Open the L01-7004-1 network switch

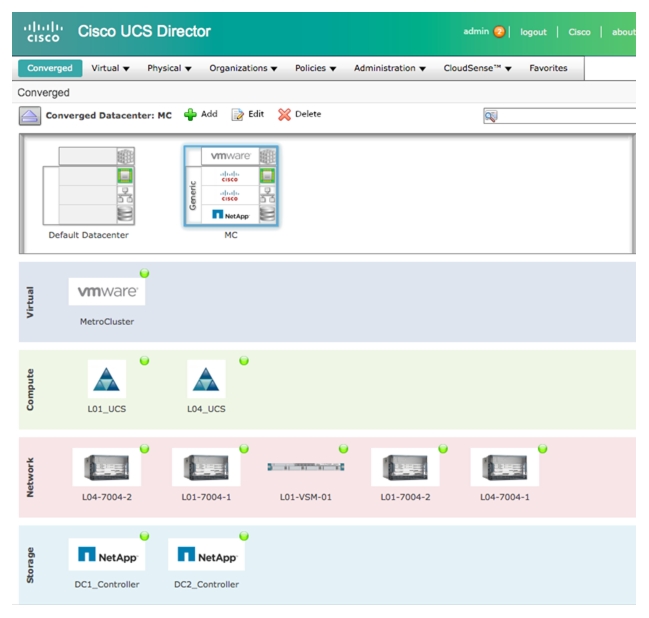pyautogui.click(x=206, y=467)
